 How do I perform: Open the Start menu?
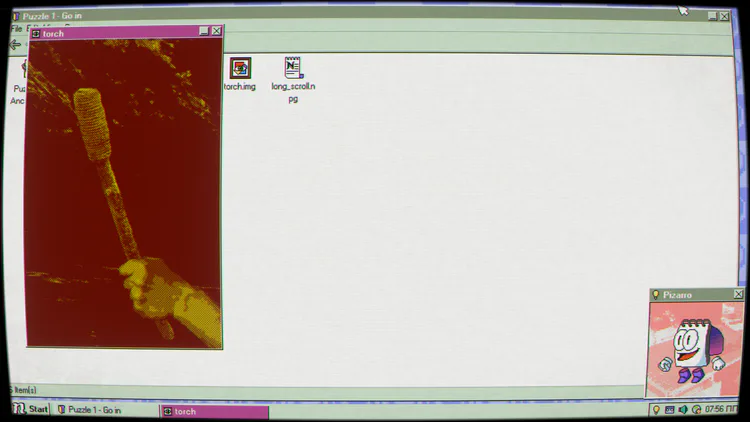click(31, 409)
